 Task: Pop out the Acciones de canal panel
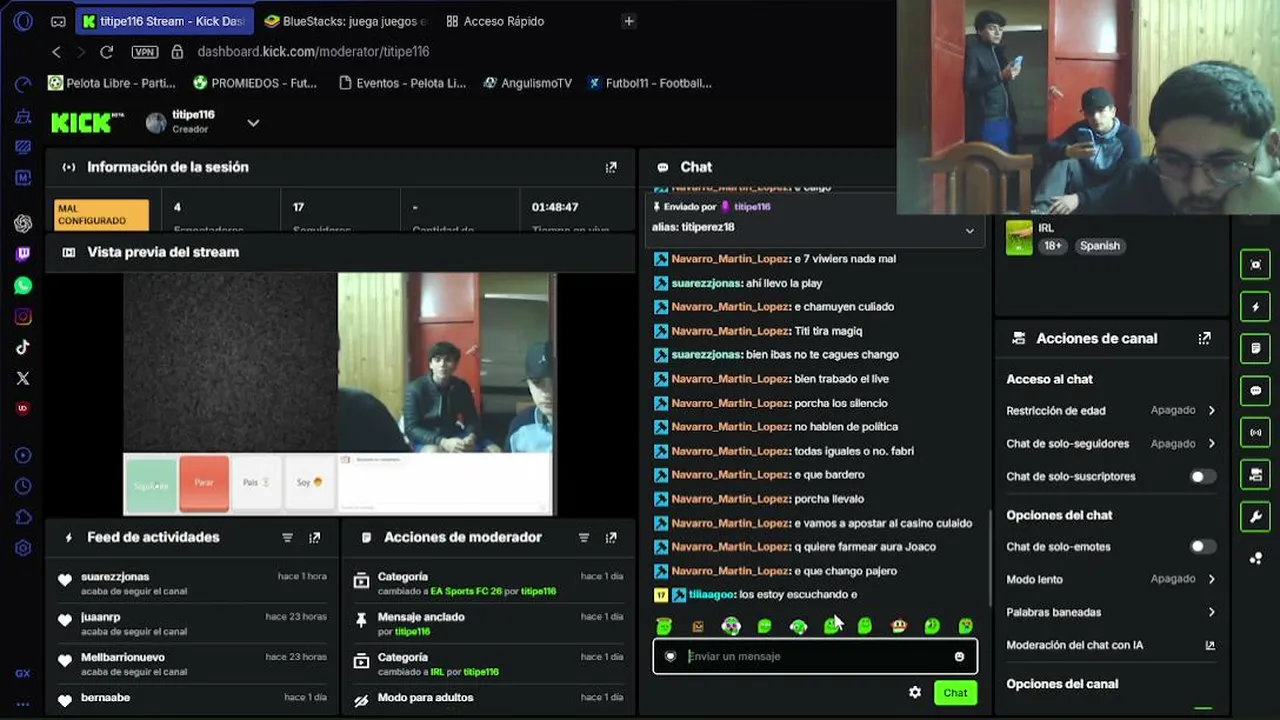(x=1204, y=339)
